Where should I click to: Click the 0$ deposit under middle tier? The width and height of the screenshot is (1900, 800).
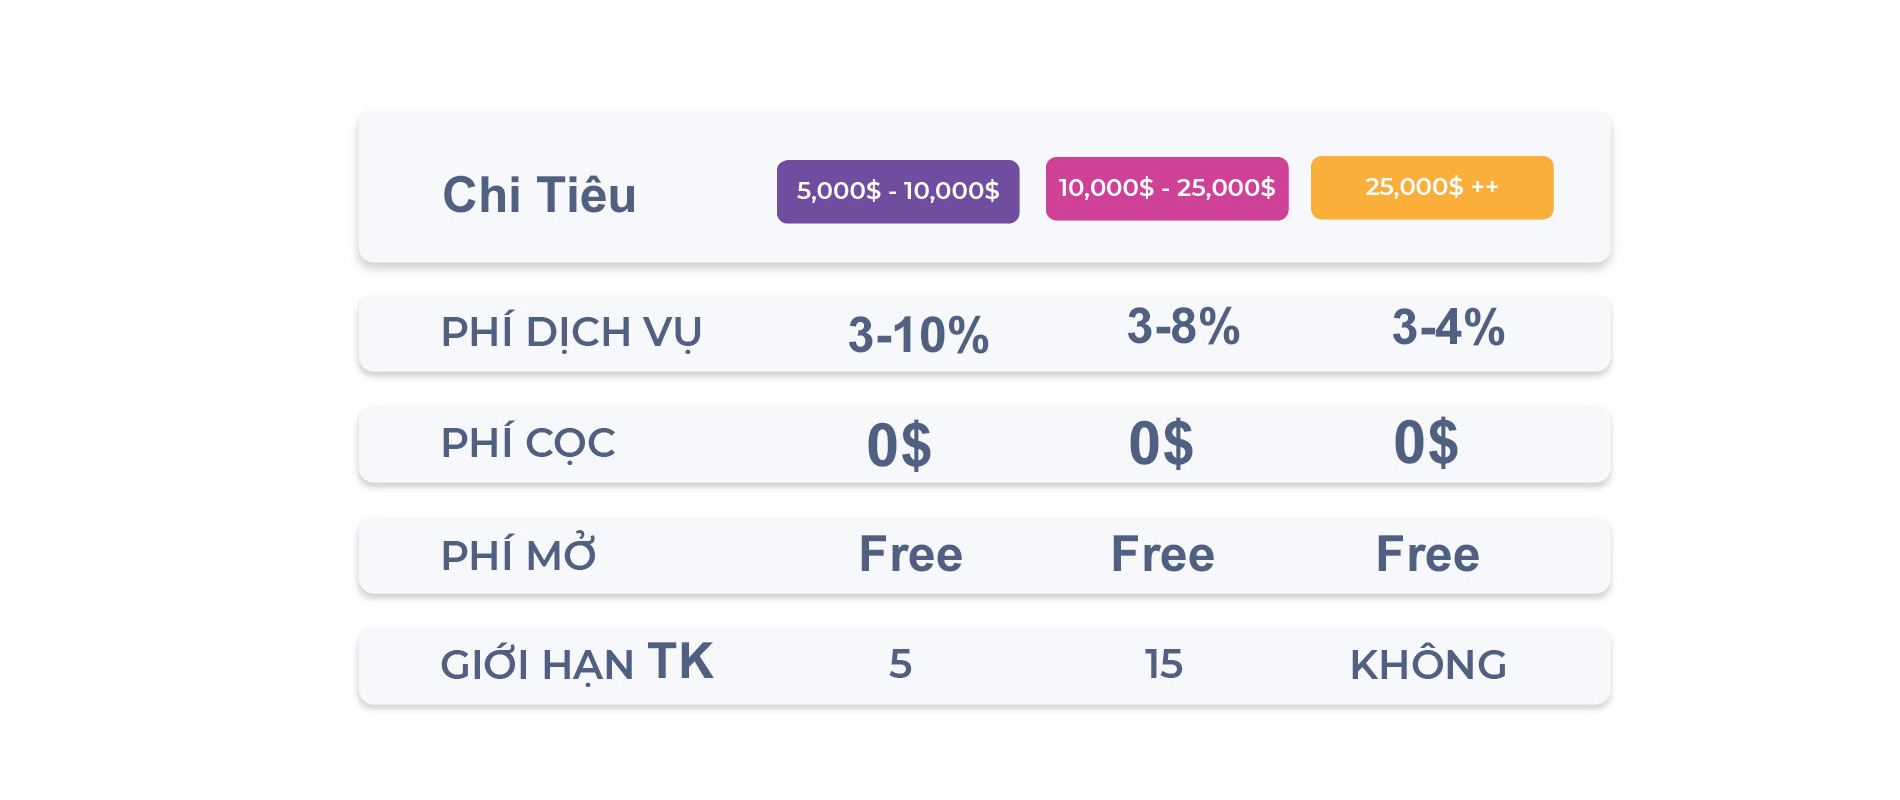1161,443
